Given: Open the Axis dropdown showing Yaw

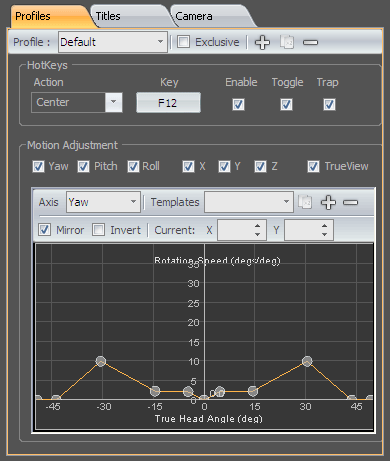Looking at the screenshot, I should point(103,202).
